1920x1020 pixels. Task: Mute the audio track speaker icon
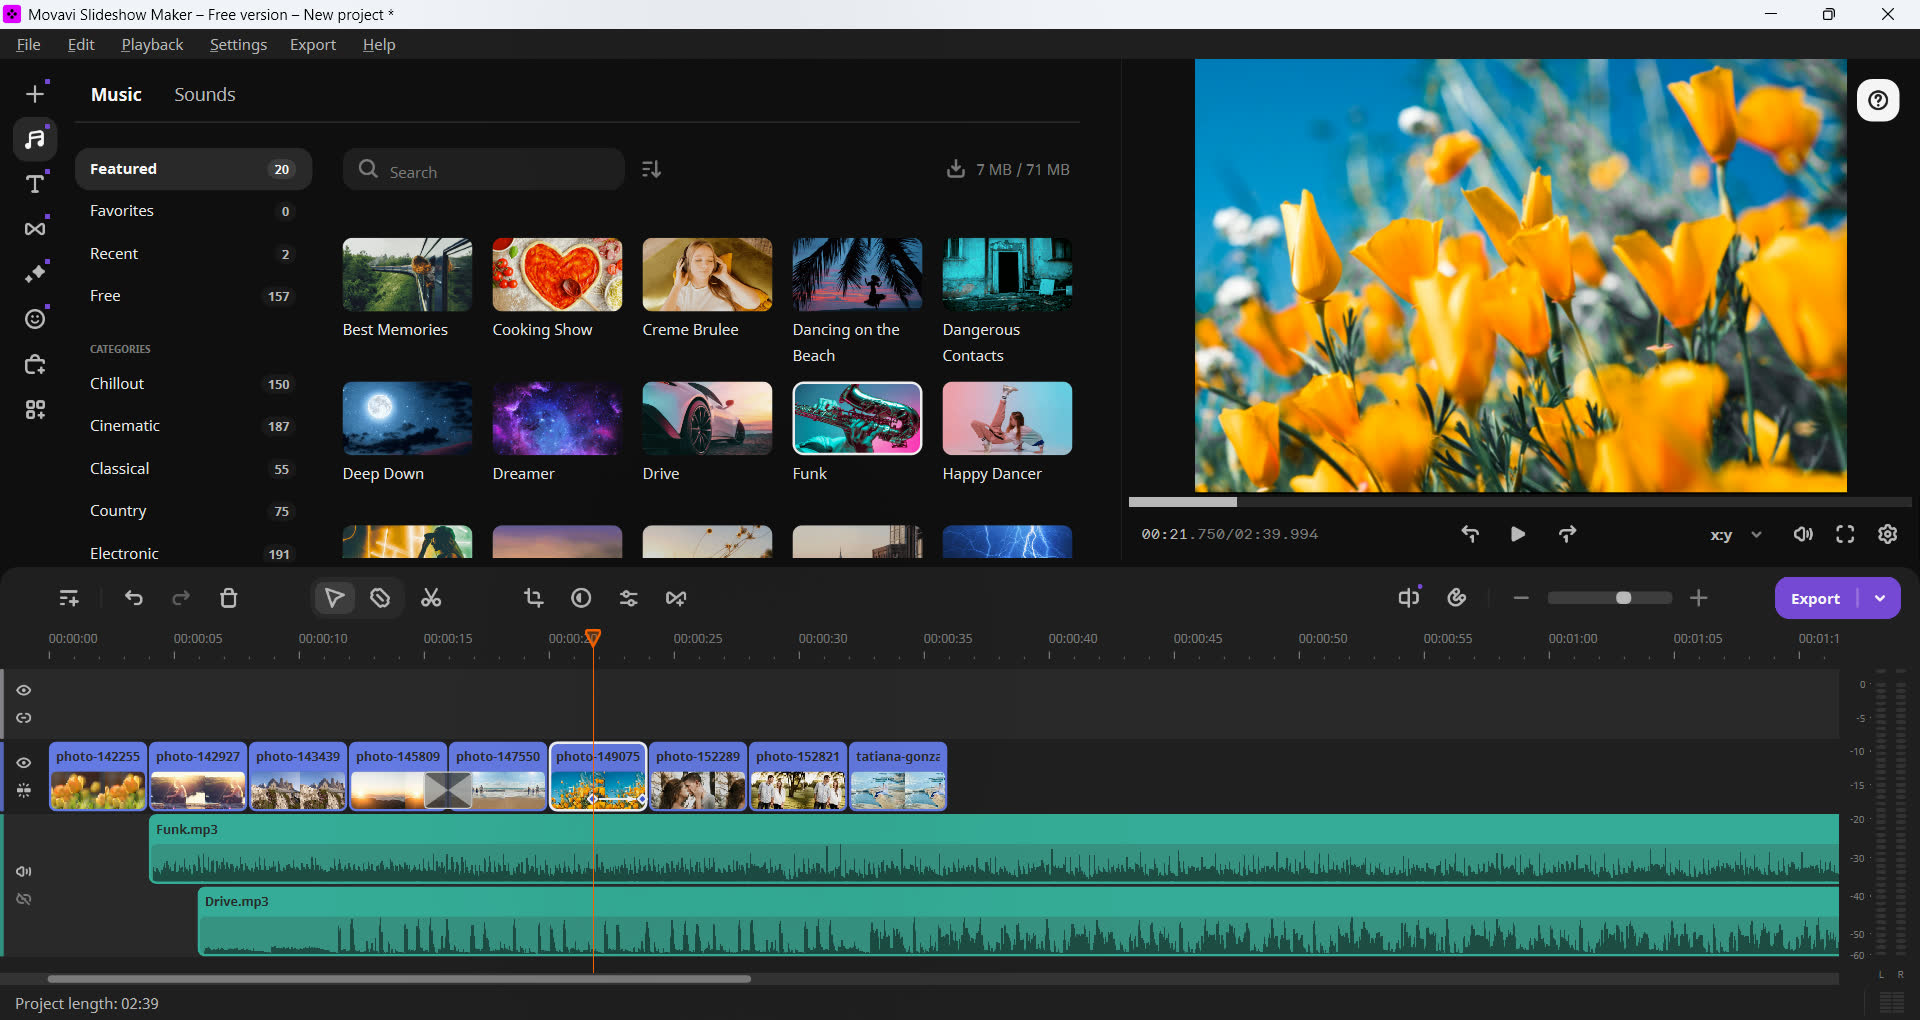[x=24, y=871]
